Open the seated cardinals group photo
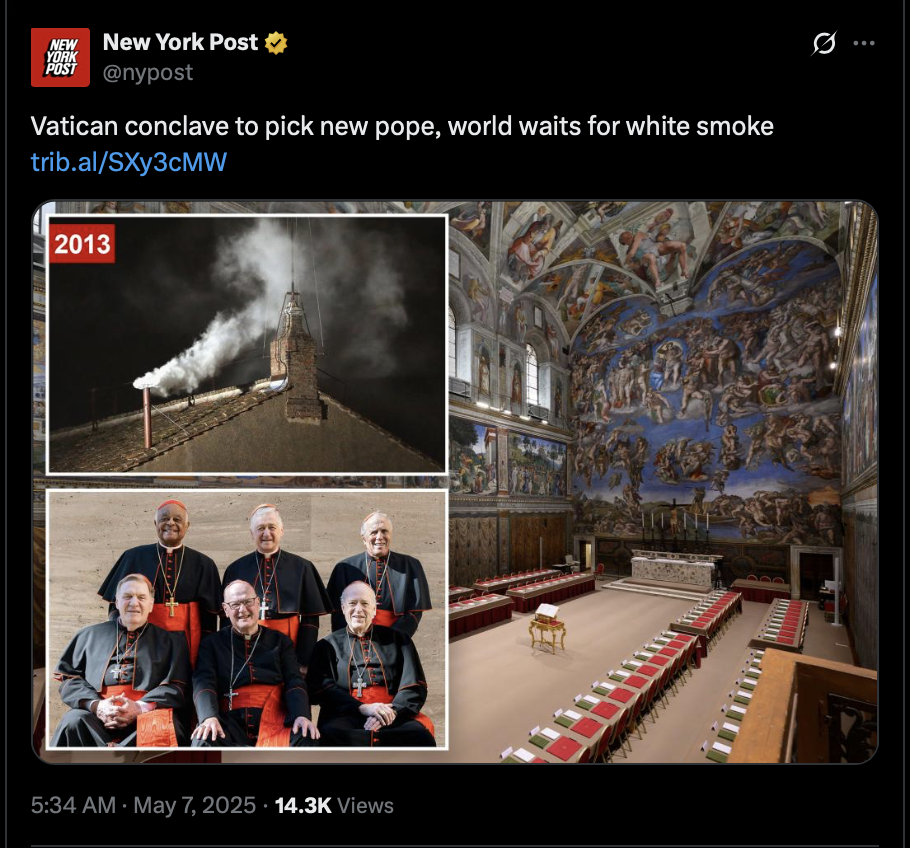Image resolution: width=910 pixels, height=848 pixels. pyautogui.click(x=247, y=619)
